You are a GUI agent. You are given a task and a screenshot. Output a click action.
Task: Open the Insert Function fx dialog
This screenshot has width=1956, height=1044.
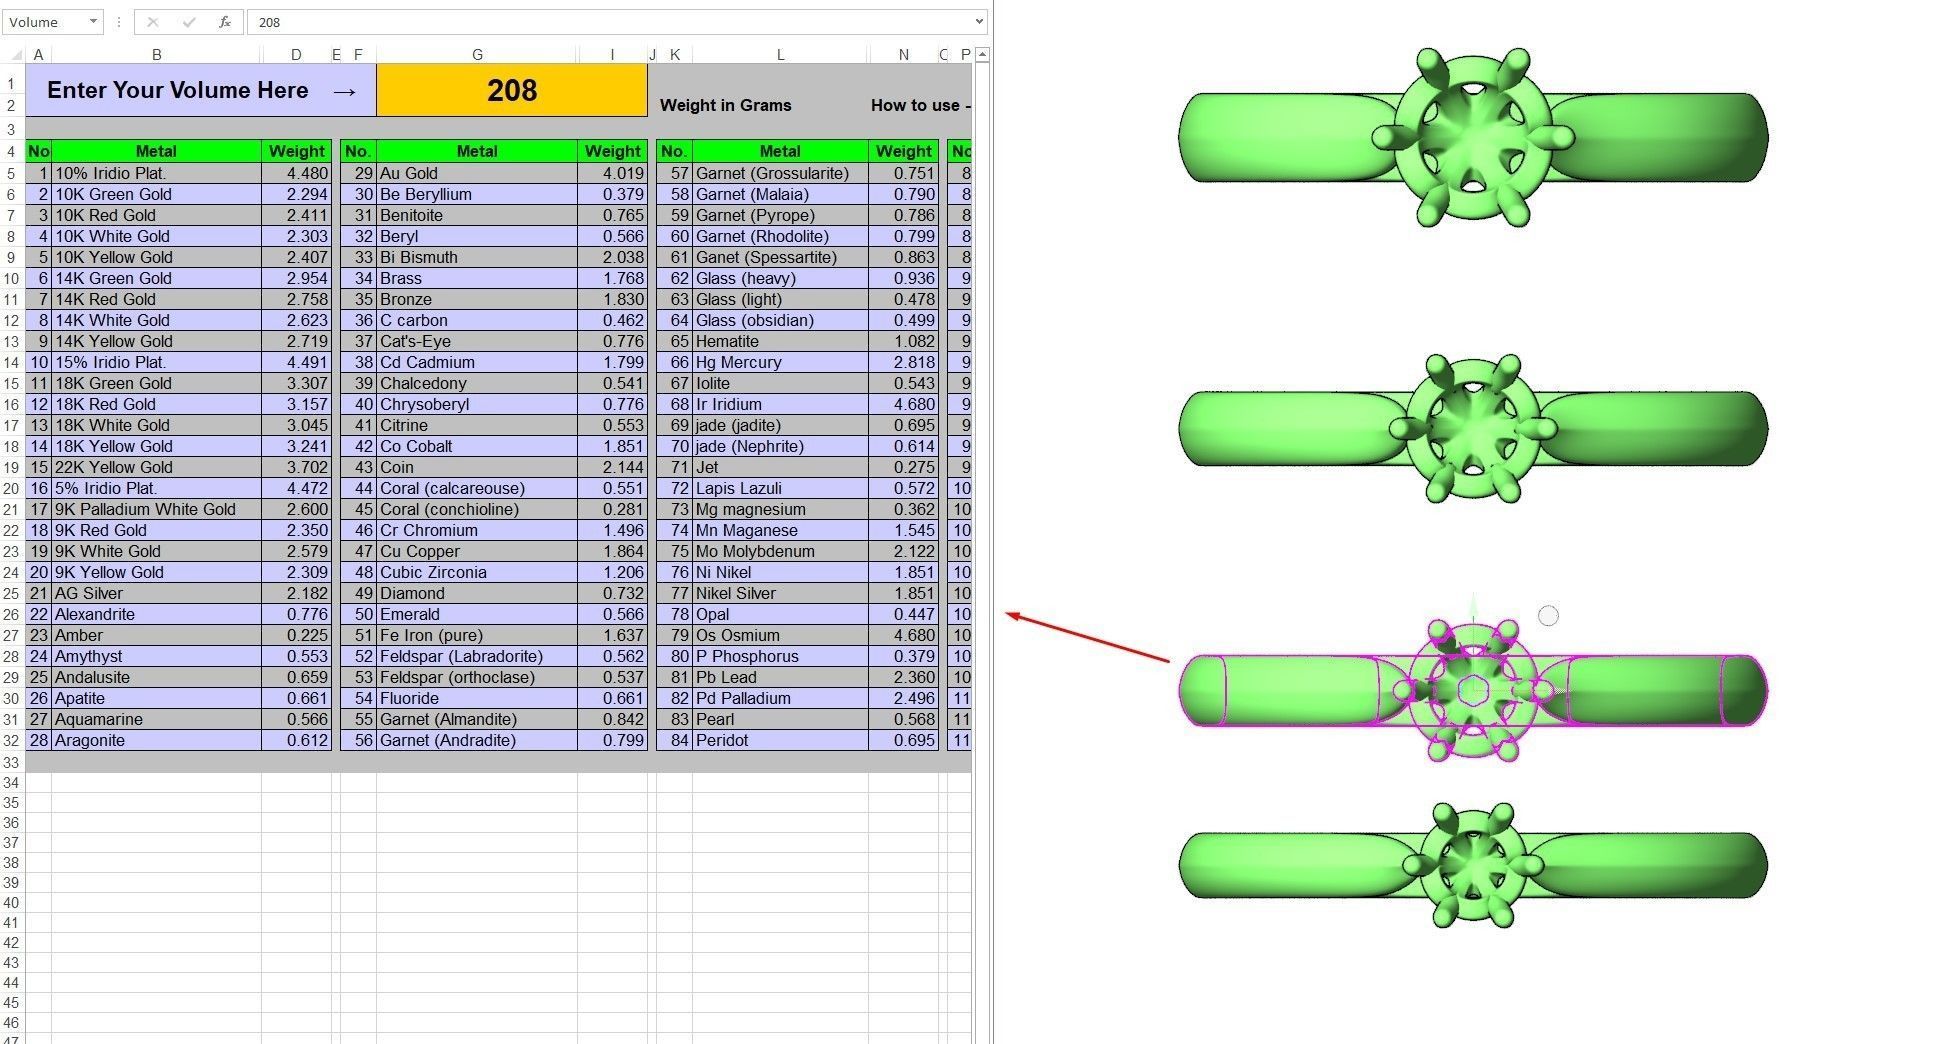pos(225,22)
